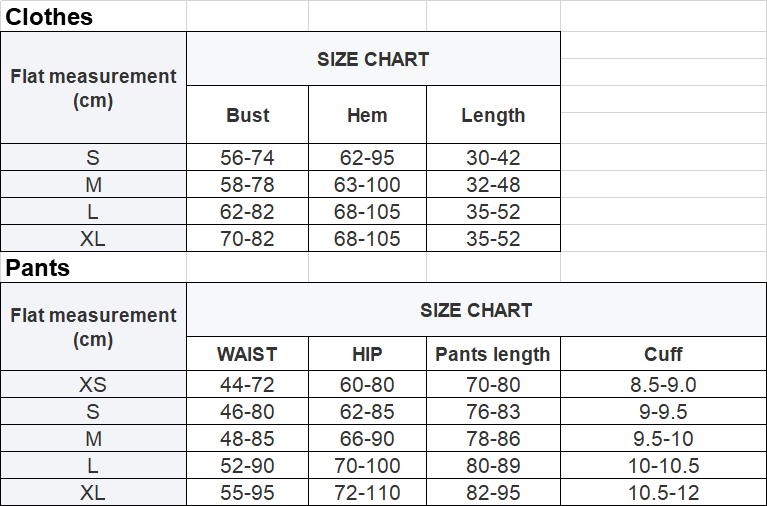
Task: Select cuff cell 10.5-12
Action: [663, 492]
